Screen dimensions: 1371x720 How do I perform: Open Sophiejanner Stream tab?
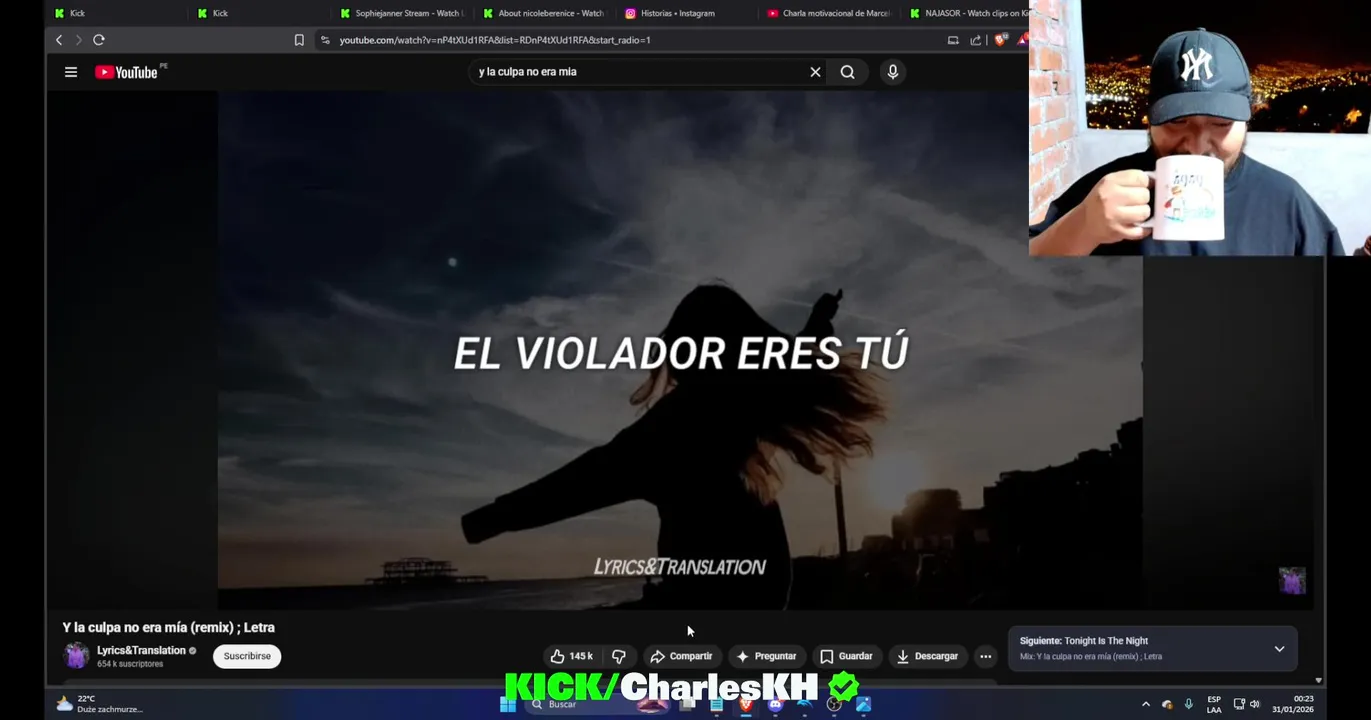pos(401,13)
